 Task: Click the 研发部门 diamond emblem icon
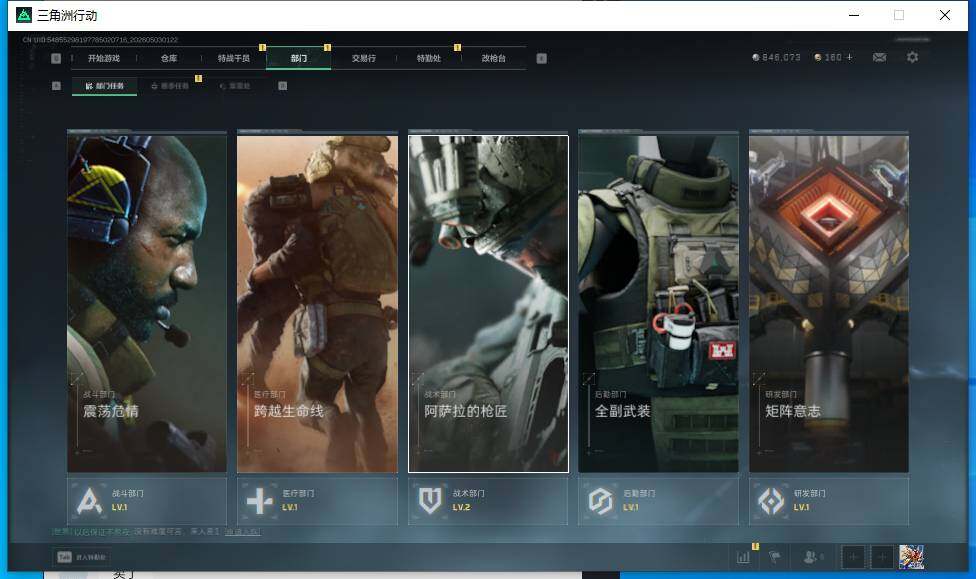coord(771,501)
